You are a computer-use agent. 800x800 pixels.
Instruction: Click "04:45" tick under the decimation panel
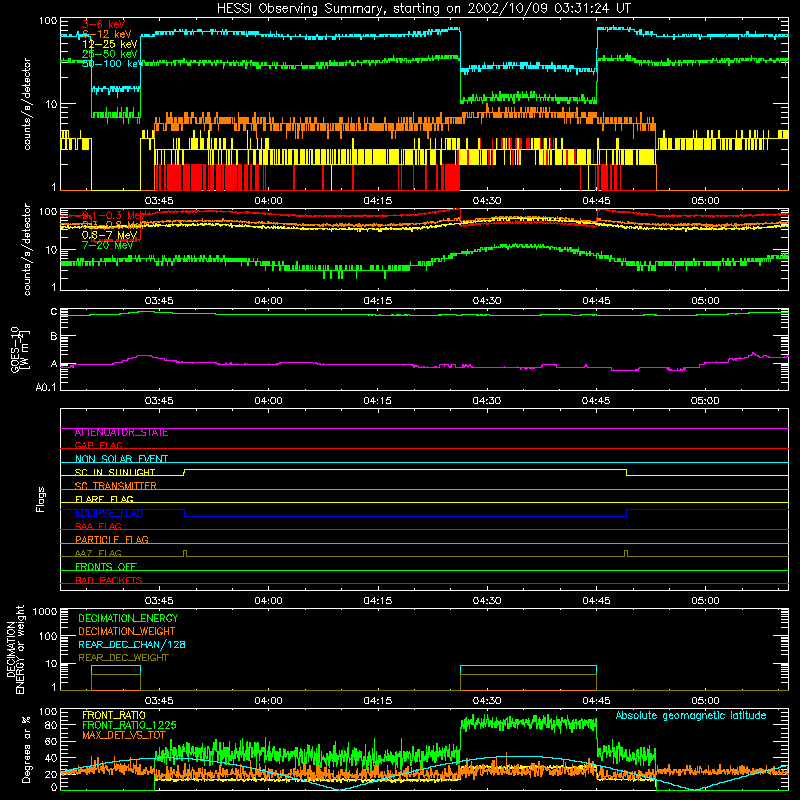pyautogui.click(x=596, y=701)
